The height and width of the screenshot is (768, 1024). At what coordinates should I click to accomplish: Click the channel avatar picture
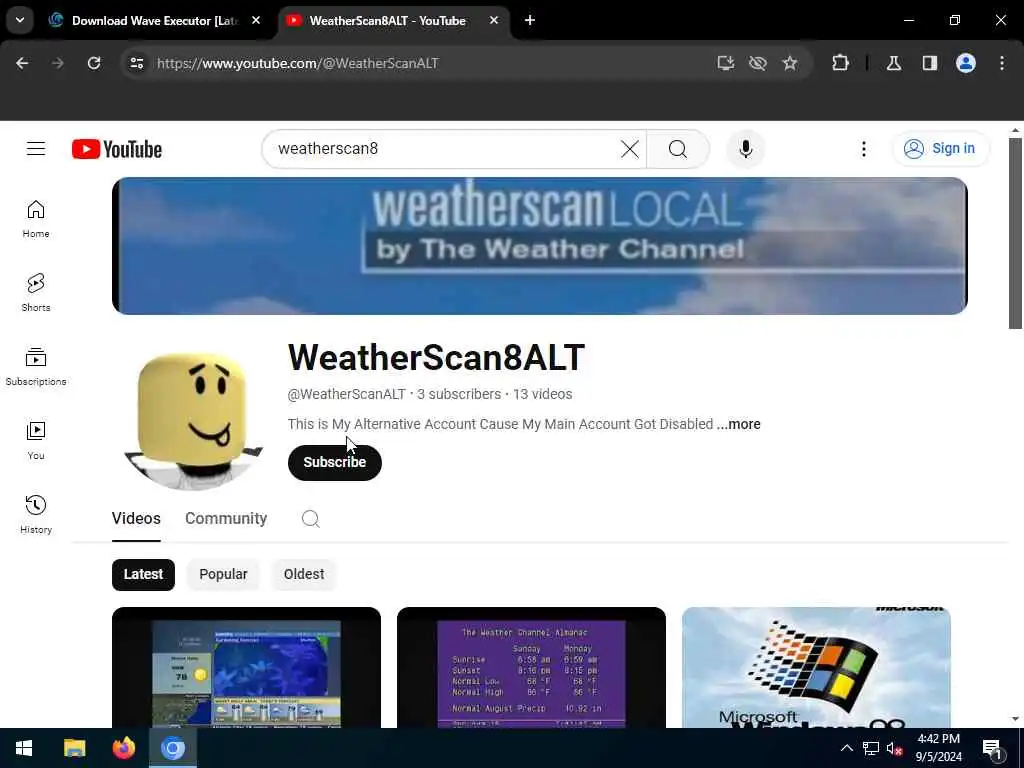pyautogui.click(x=193, y=421)
